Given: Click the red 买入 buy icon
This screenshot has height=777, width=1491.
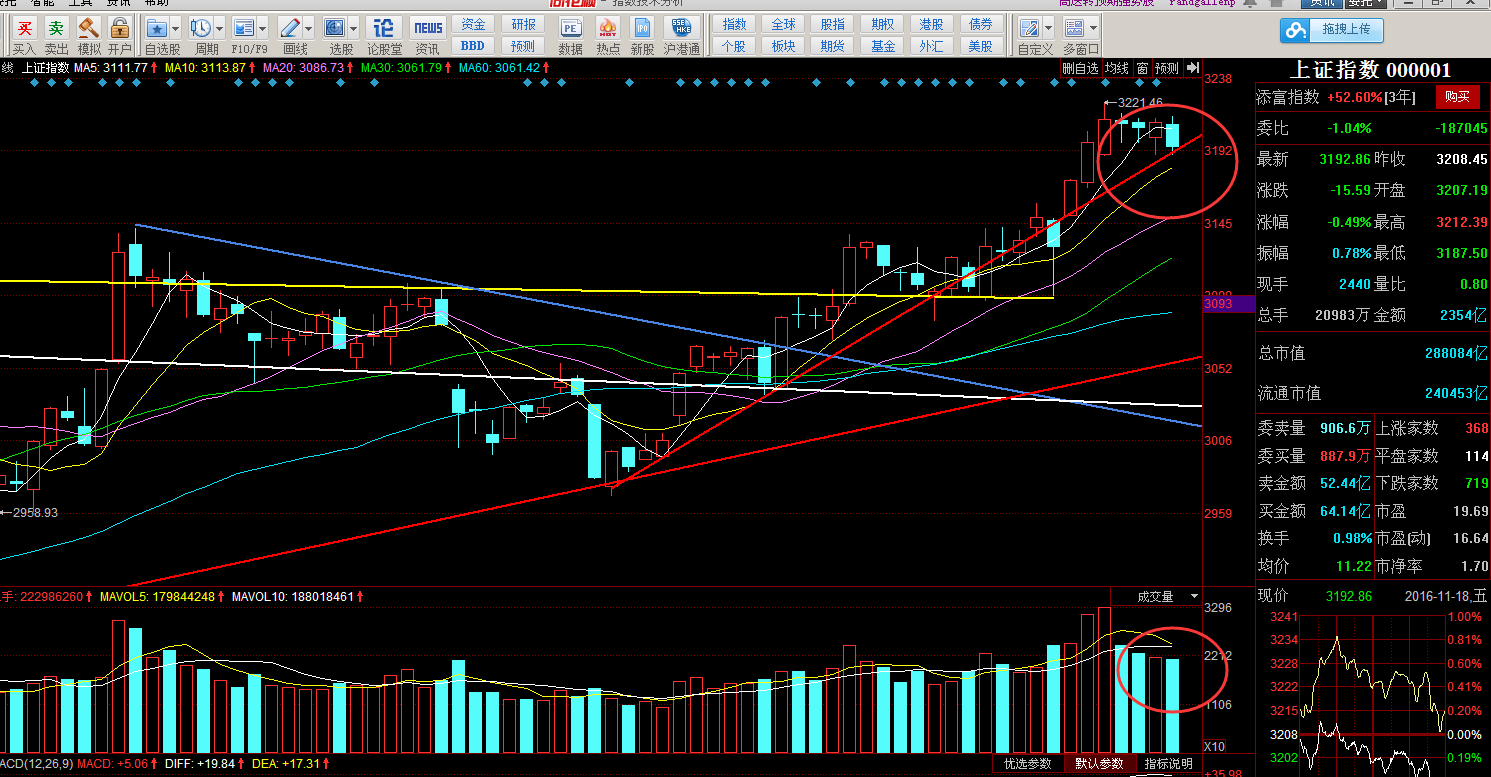Looking at the screenshot, I should click(x=25, y=28).
